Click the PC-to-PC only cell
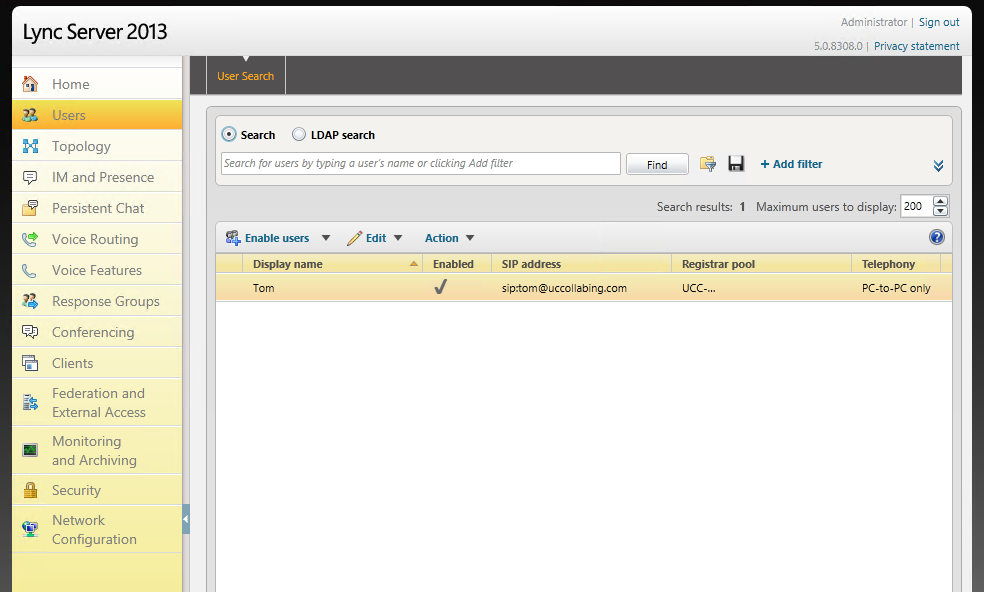Image resolution: width=984 pixels, height=602 pixels. [x=896, y=288]
